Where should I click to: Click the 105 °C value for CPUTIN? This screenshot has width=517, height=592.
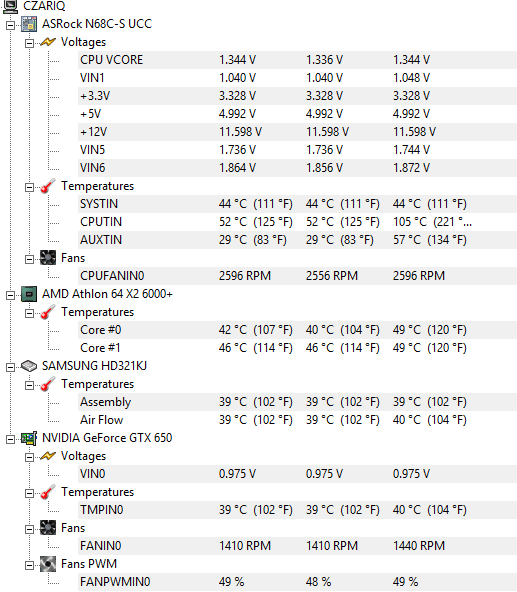coord(432,222)
